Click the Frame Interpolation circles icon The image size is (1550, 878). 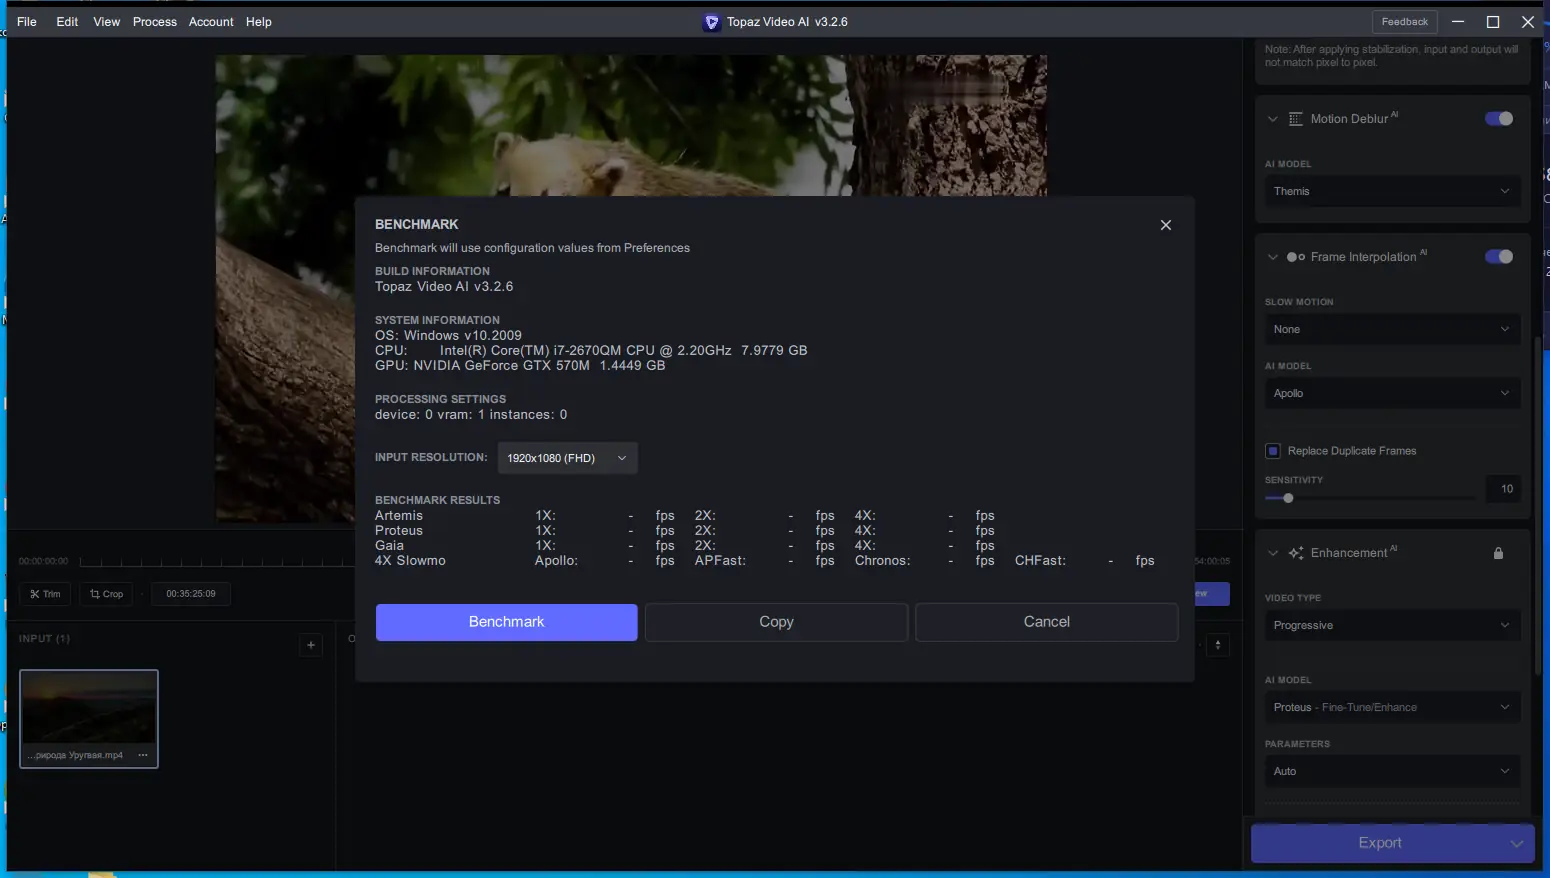(x=1294, y=256)
